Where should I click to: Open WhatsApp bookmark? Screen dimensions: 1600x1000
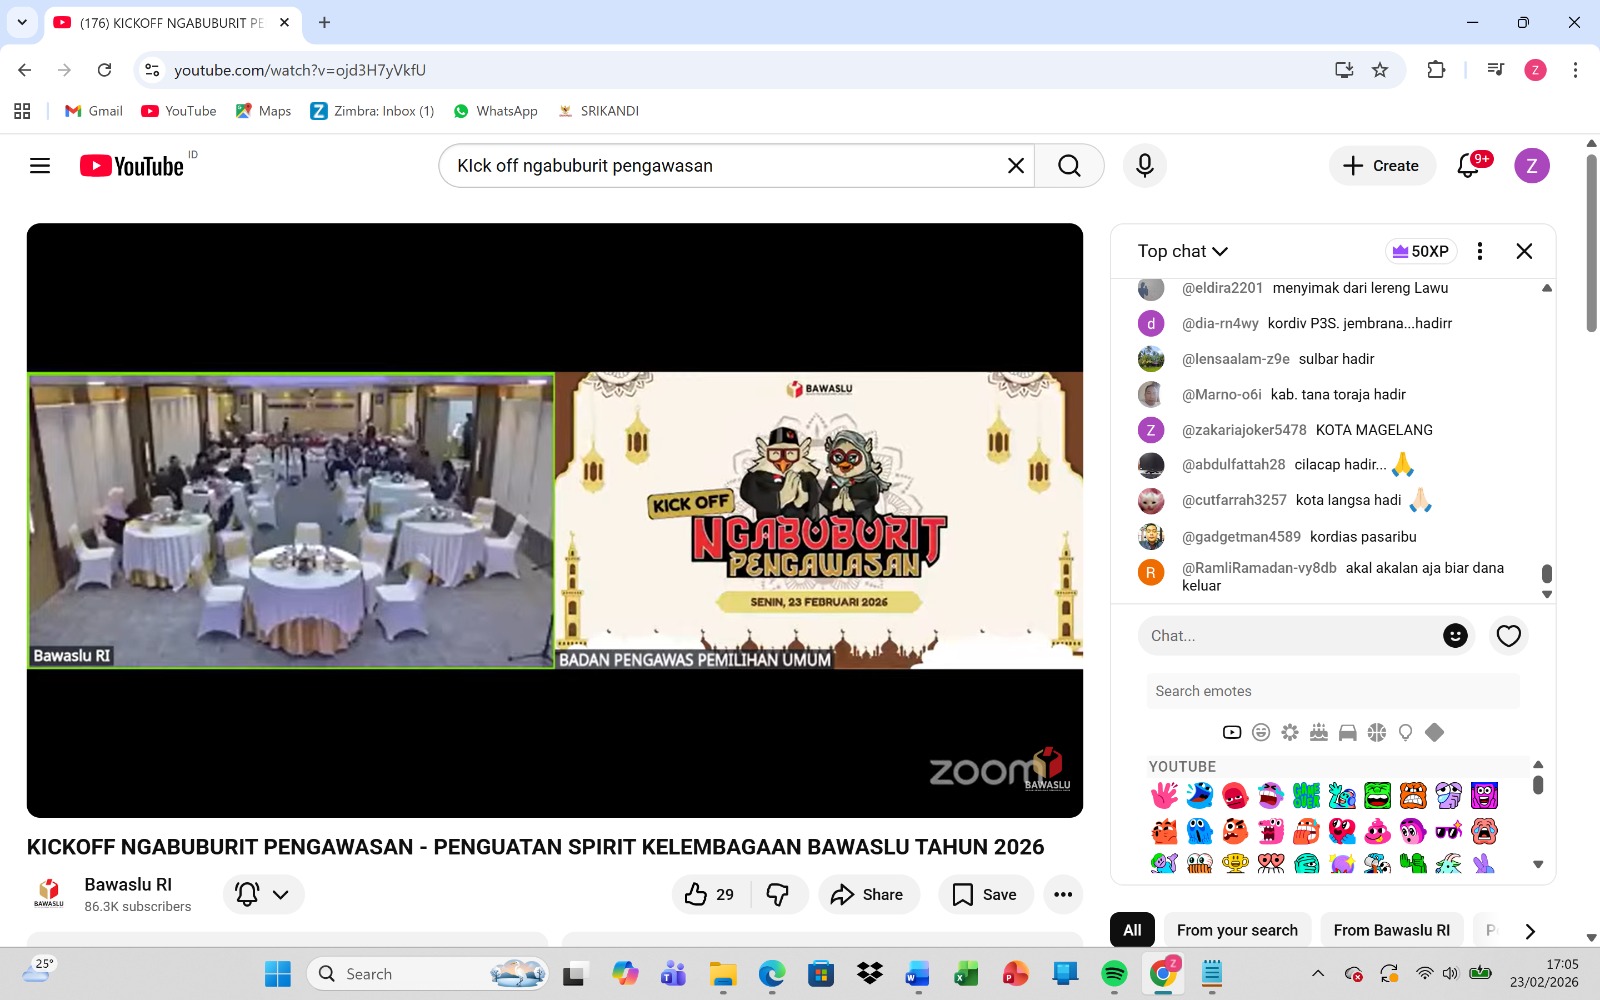pyautogui.click(x=495, y=111)
